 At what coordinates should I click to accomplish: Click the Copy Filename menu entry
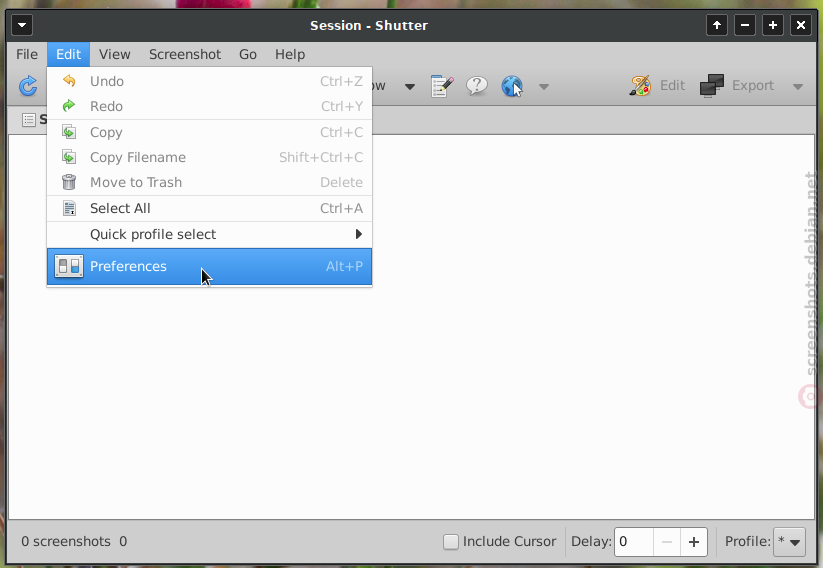tap(209, 157)
